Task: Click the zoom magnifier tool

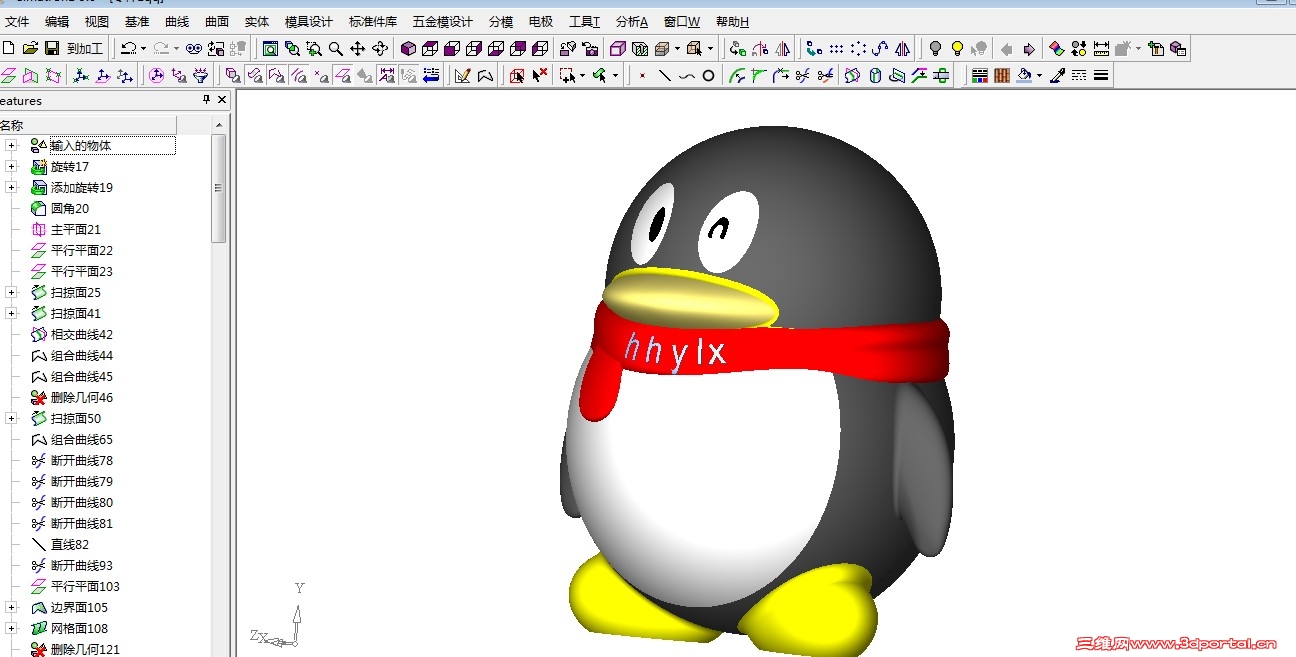Action: pos(336,48)
